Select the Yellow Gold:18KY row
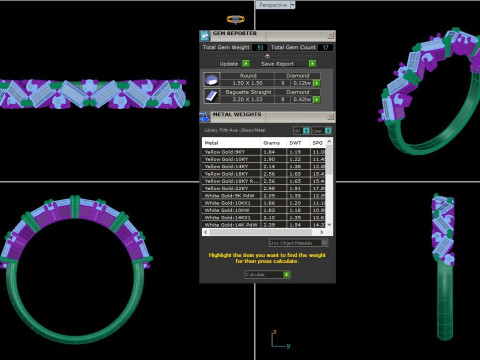480x360 pixels. click(264, 174)
